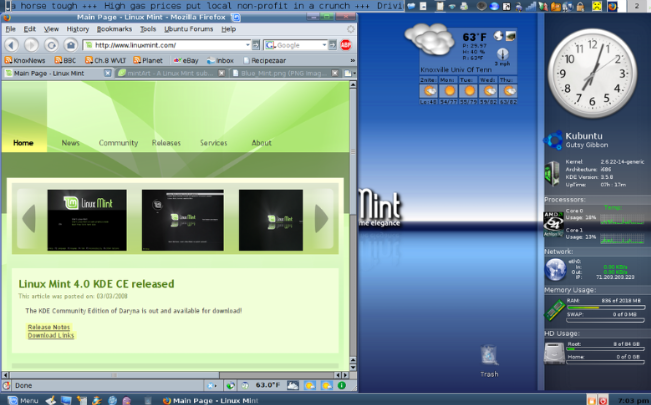Click the vertical scrollbar down arrow in Firefox

click(x=353, y=367)
